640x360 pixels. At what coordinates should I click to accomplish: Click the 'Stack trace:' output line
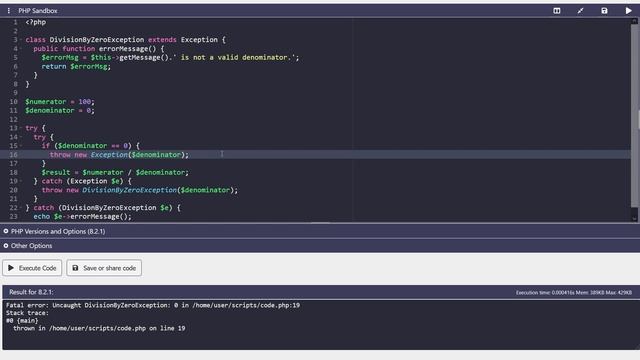[27, 313]
